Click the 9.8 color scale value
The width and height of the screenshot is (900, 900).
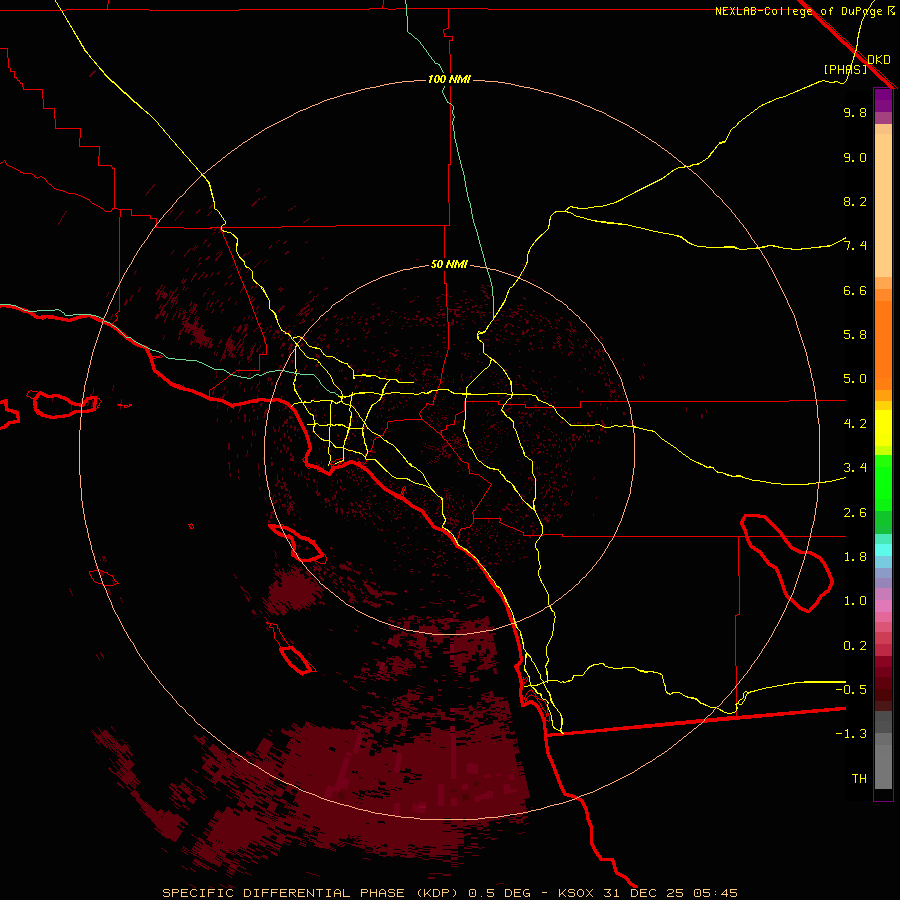pyautogui.click(x=855, y=112)
